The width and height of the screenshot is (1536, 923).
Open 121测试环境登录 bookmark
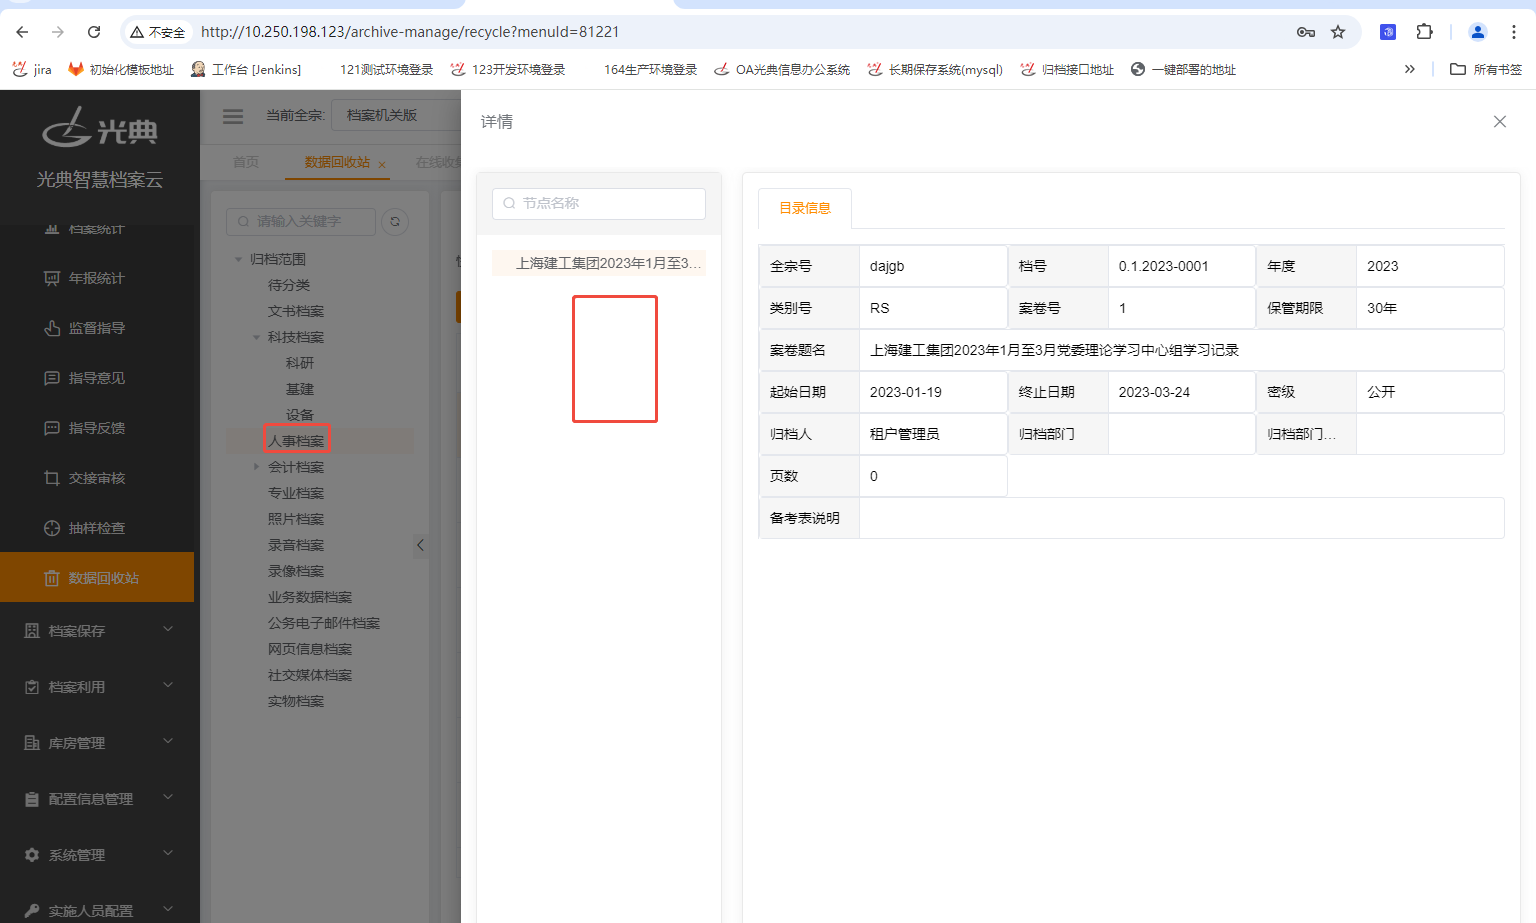(386, 69)
